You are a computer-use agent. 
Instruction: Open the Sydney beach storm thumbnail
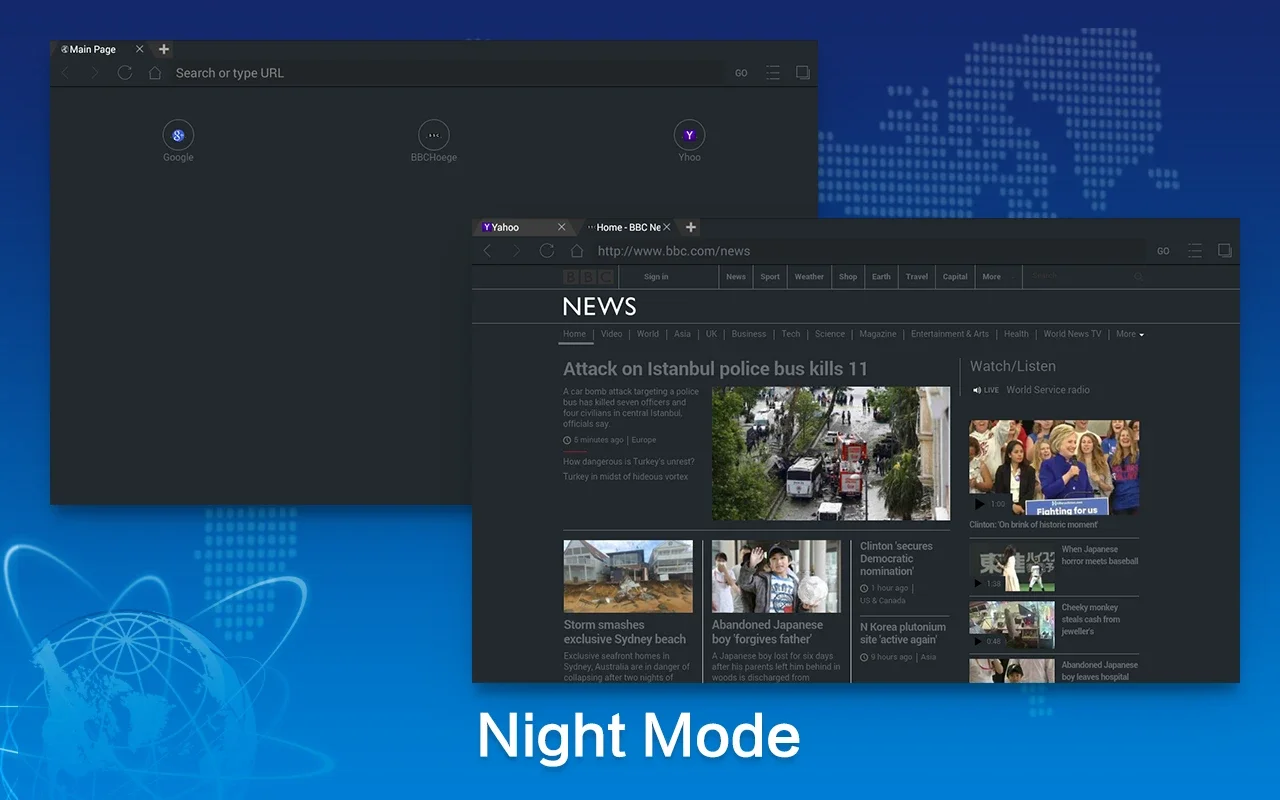[628, 576]
